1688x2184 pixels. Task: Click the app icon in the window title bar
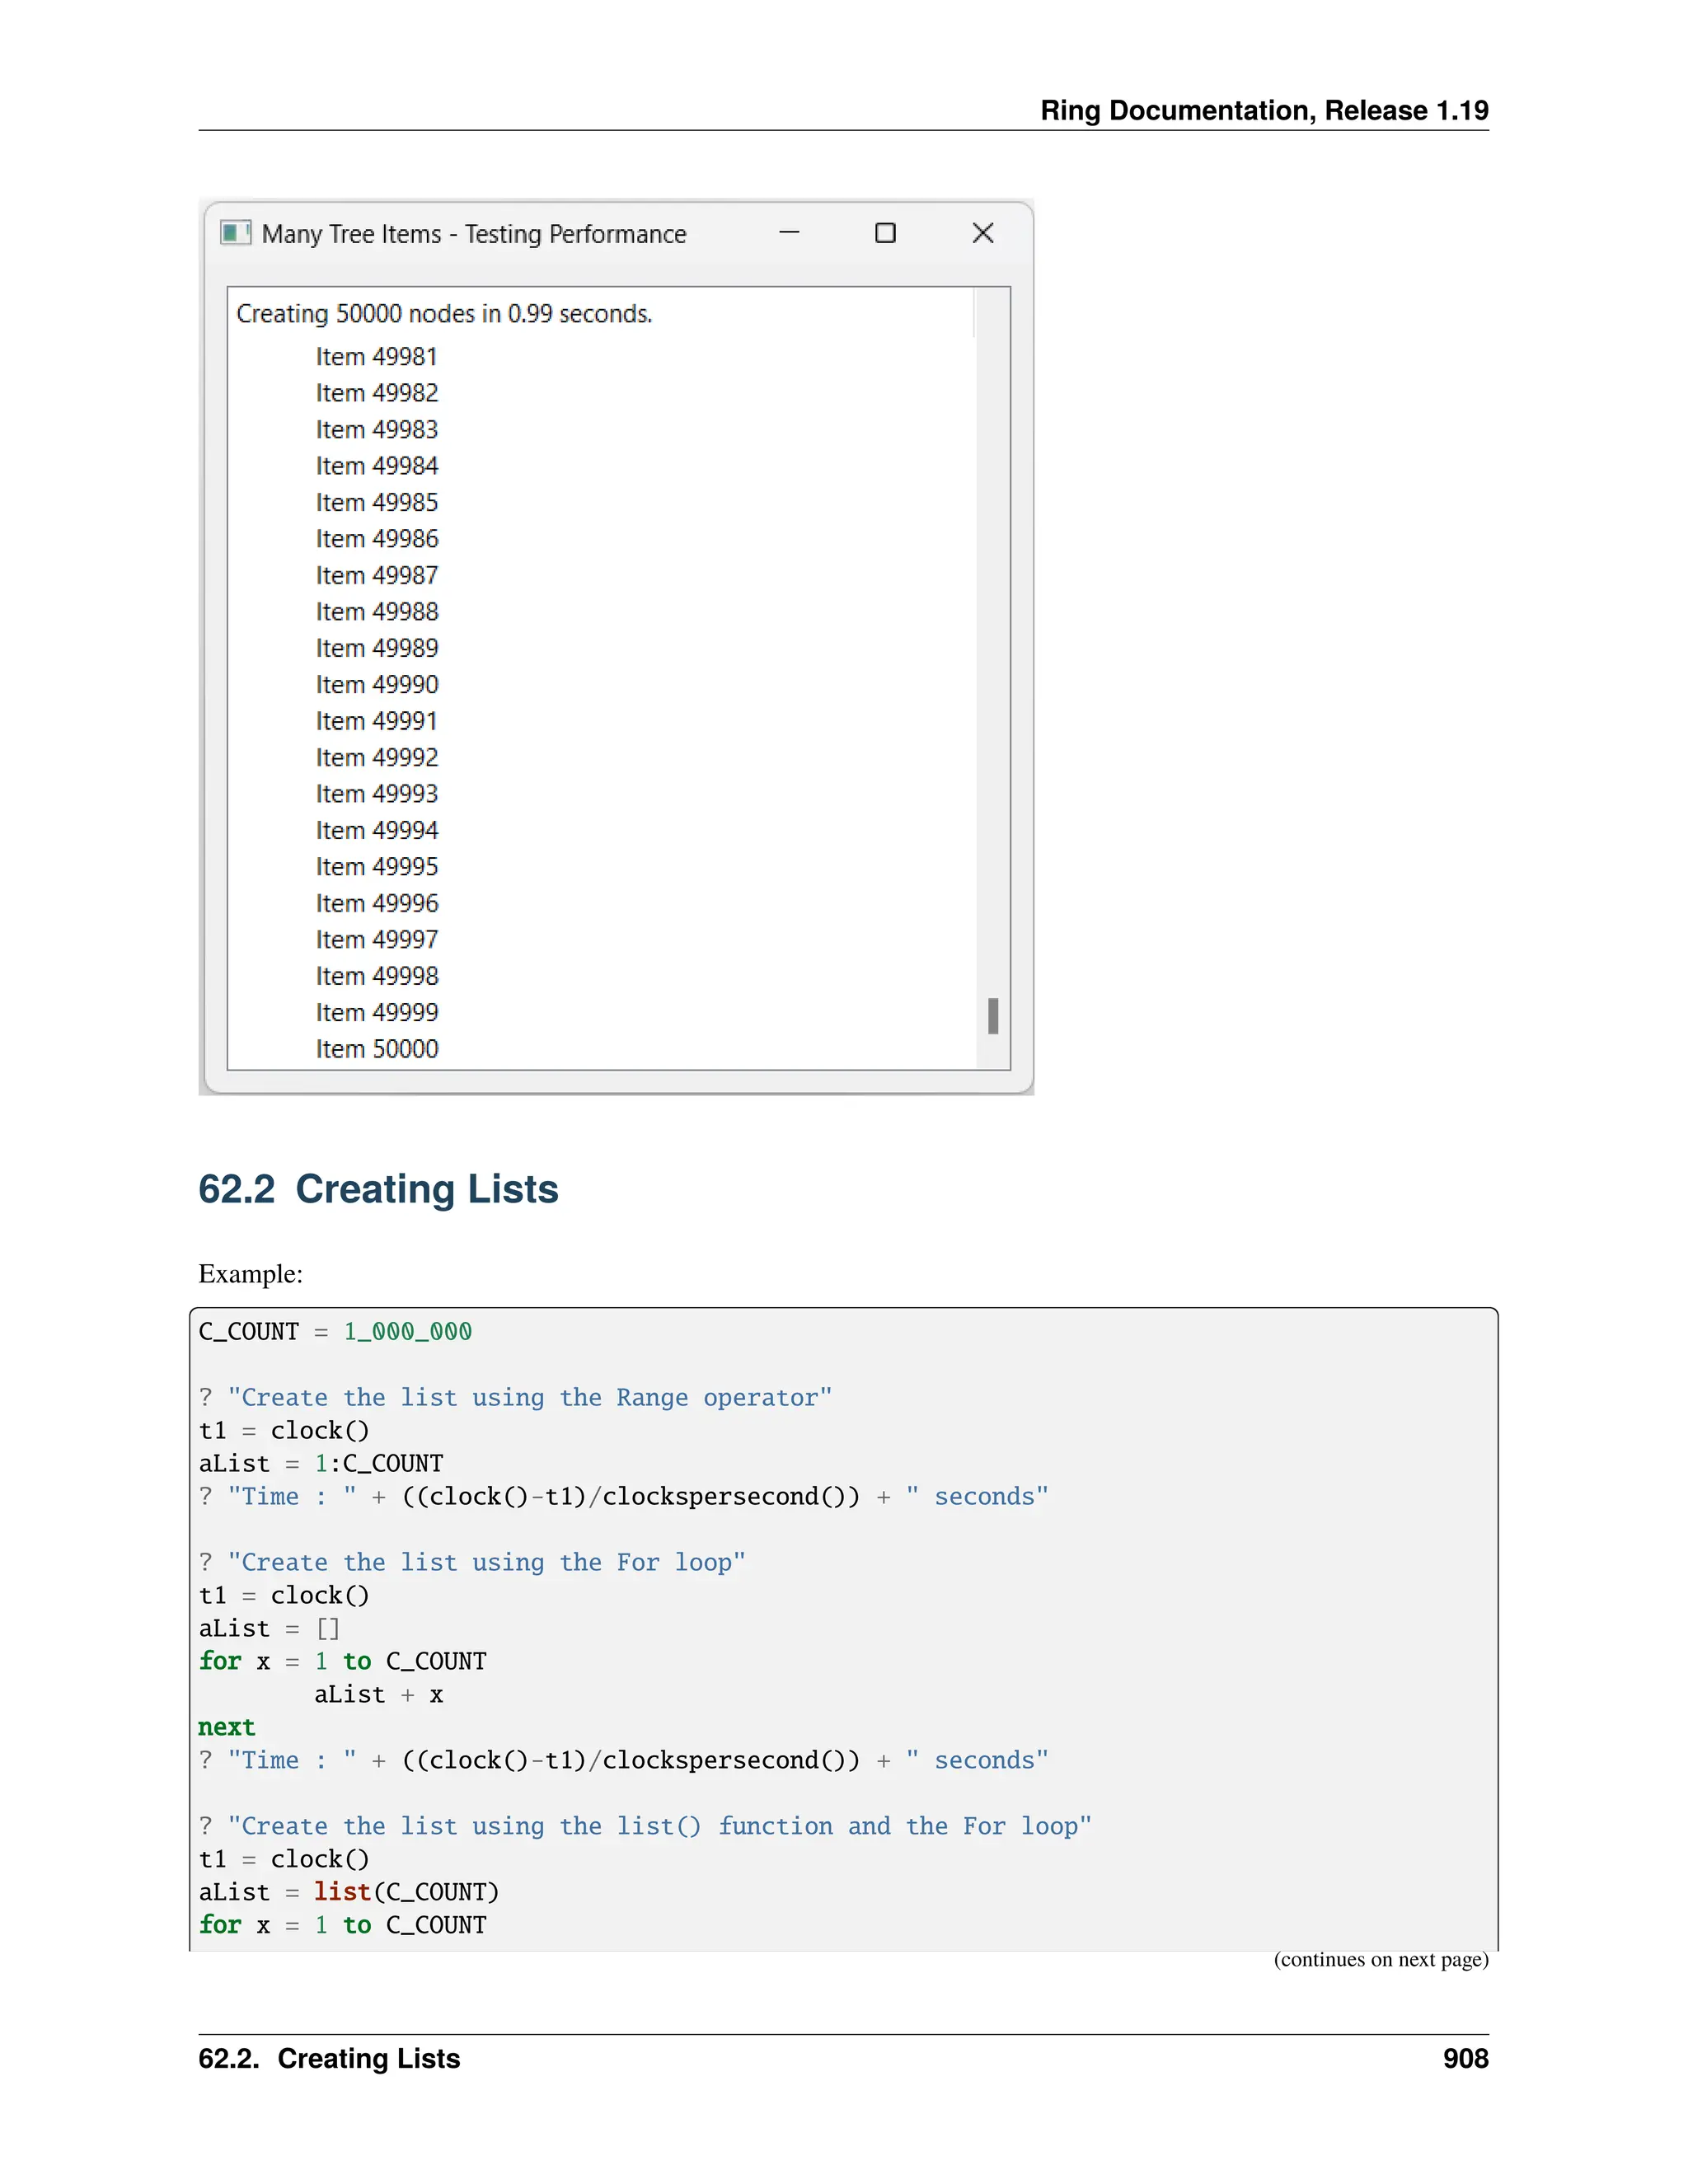click(235, 233)
